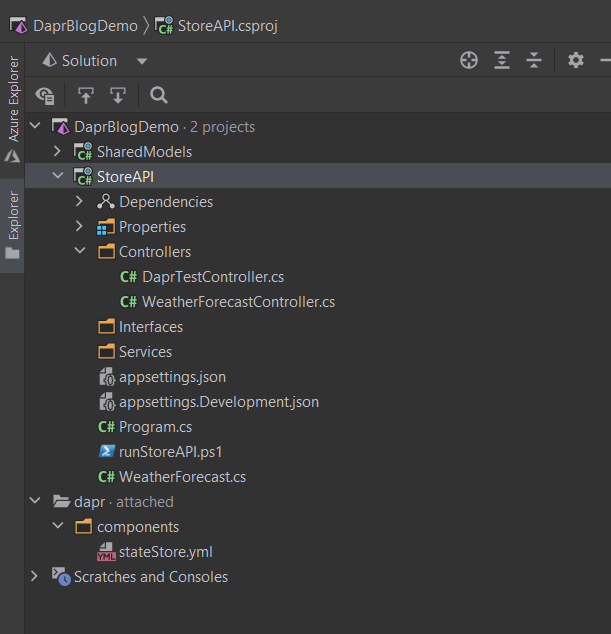Open the Solution view dropdown arrow
Image resolution: width=611 pixels, height=634 pixels.
point(142,61)
